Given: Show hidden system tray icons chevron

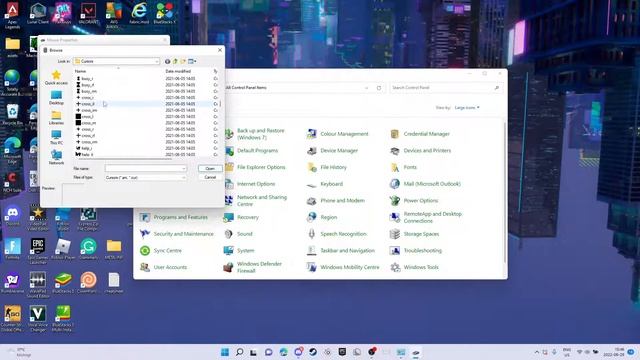Looking at the screenshot, I should point(537,352).
